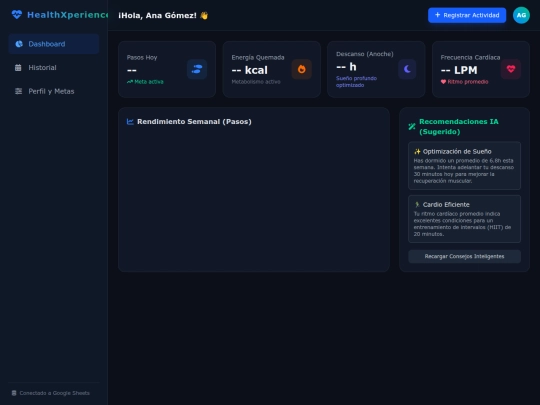Click the Historial calendar icon
Image resolution: width=540 pixels, height=405 pixels.
point(18,68)
